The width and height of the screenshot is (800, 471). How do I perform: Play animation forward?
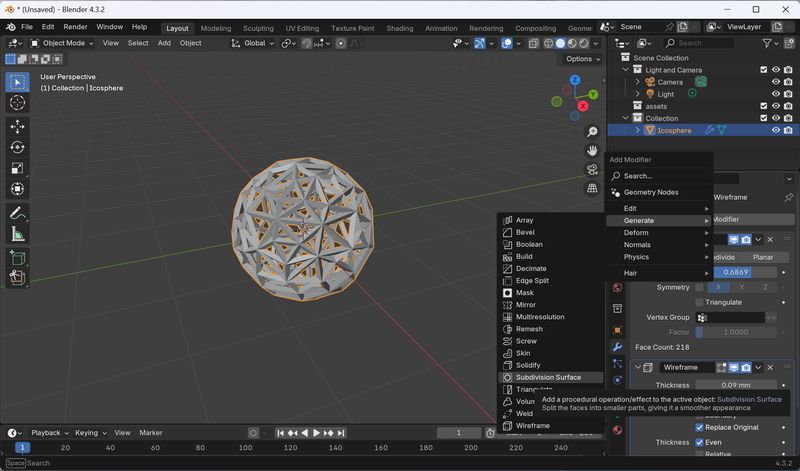point(316,433)
